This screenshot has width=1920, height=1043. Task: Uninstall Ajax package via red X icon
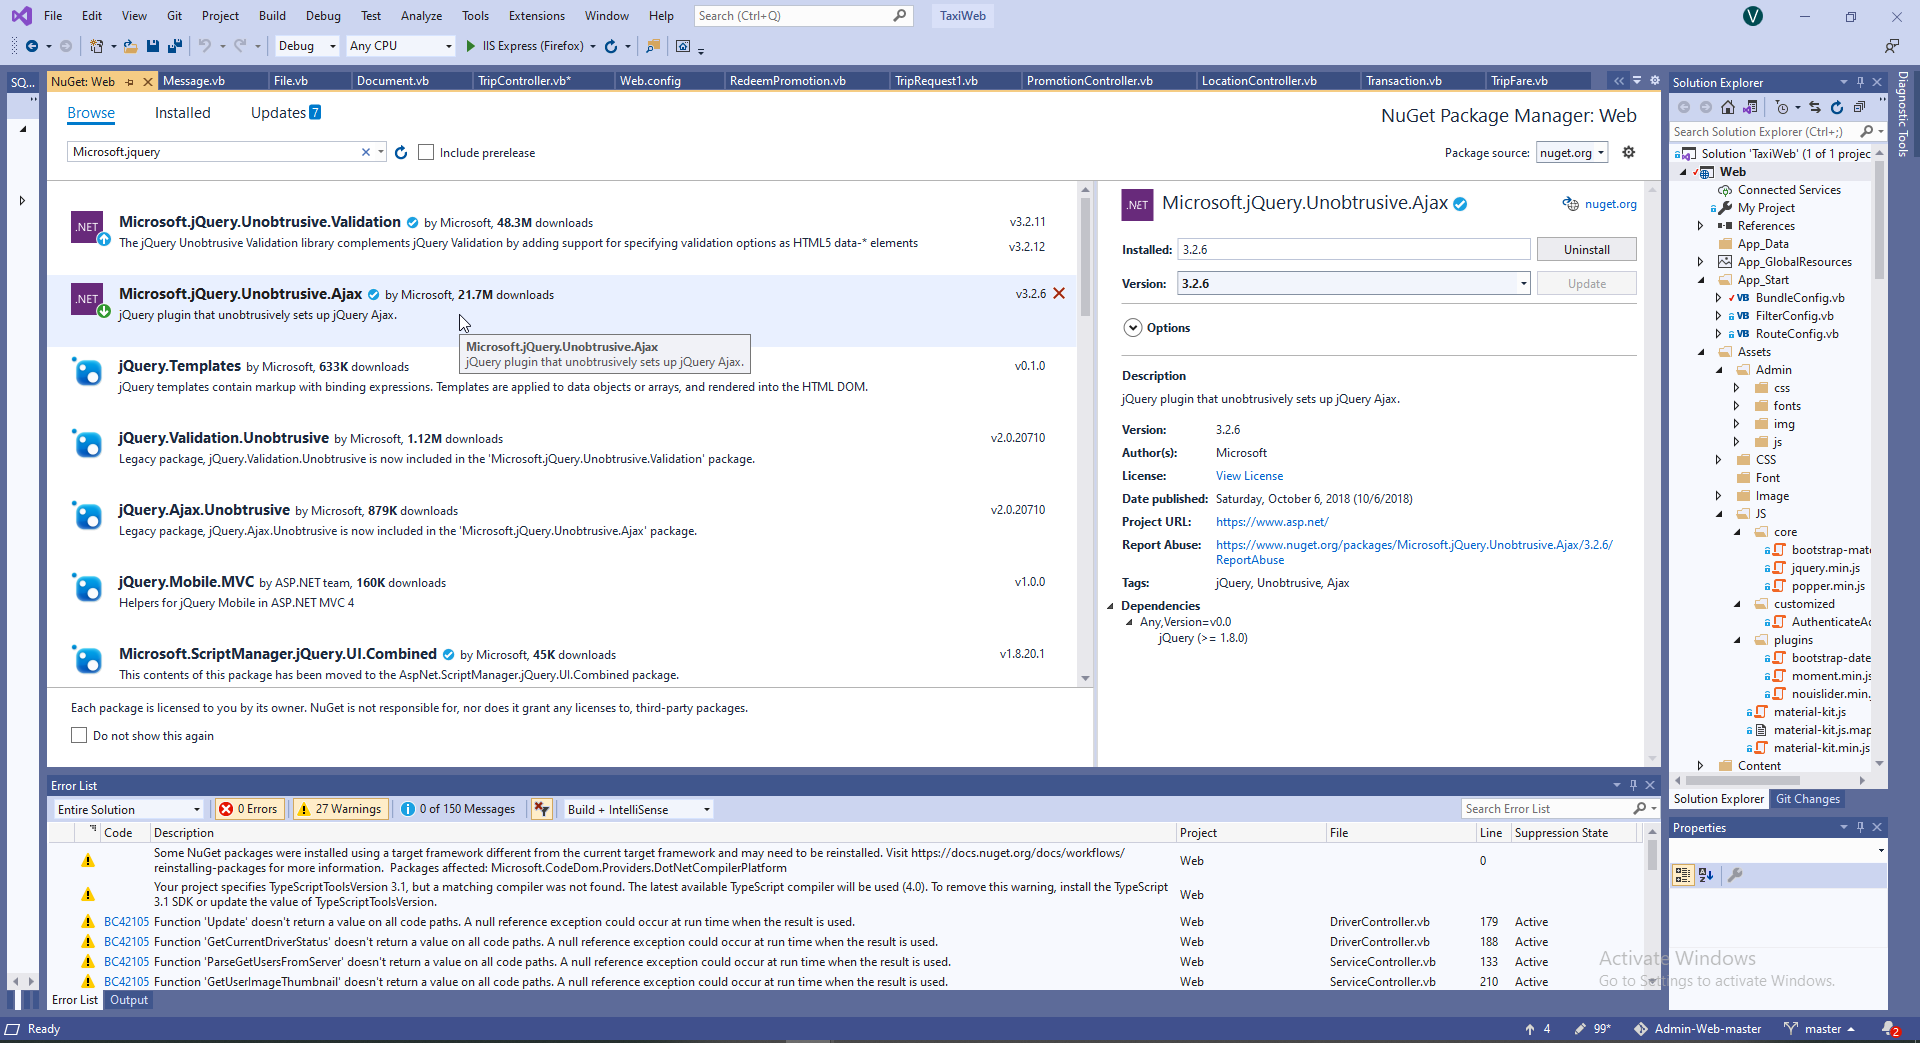1059,294
